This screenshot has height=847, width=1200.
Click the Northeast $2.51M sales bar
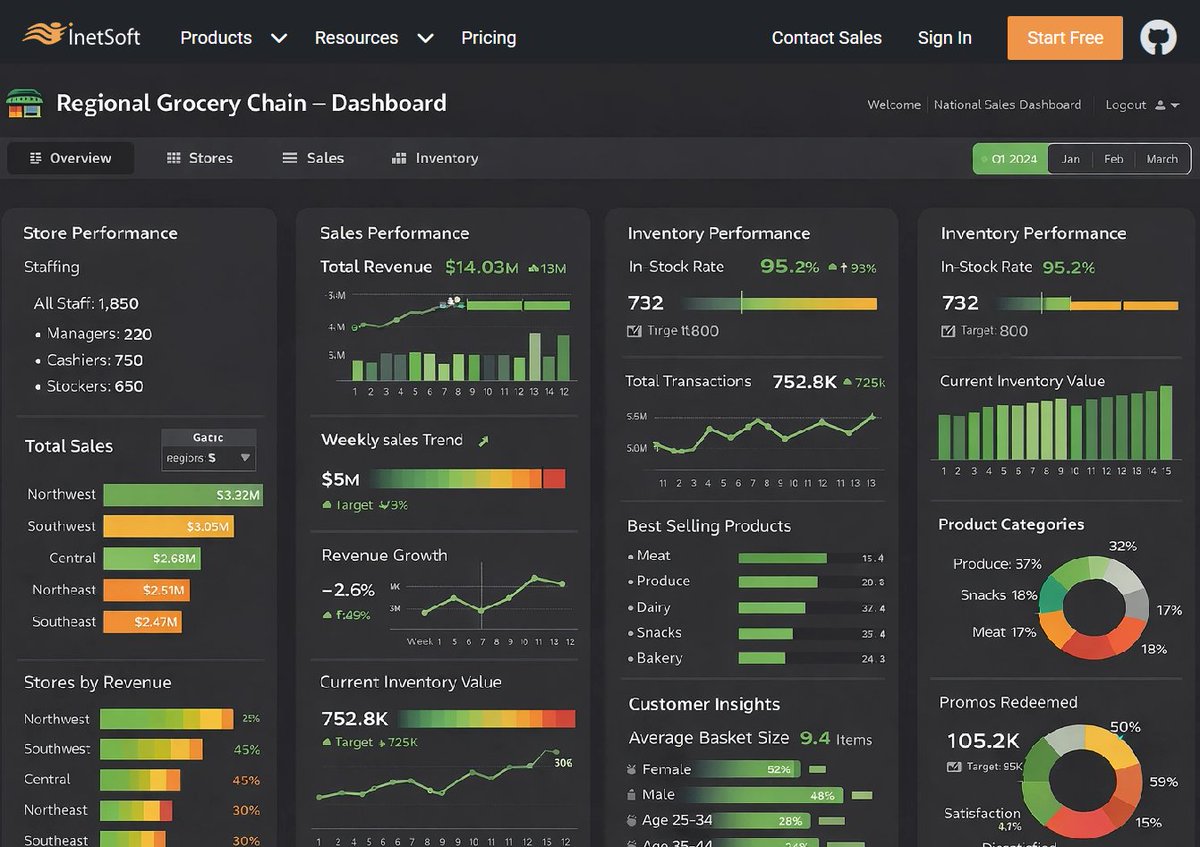(x=147, y=590)
